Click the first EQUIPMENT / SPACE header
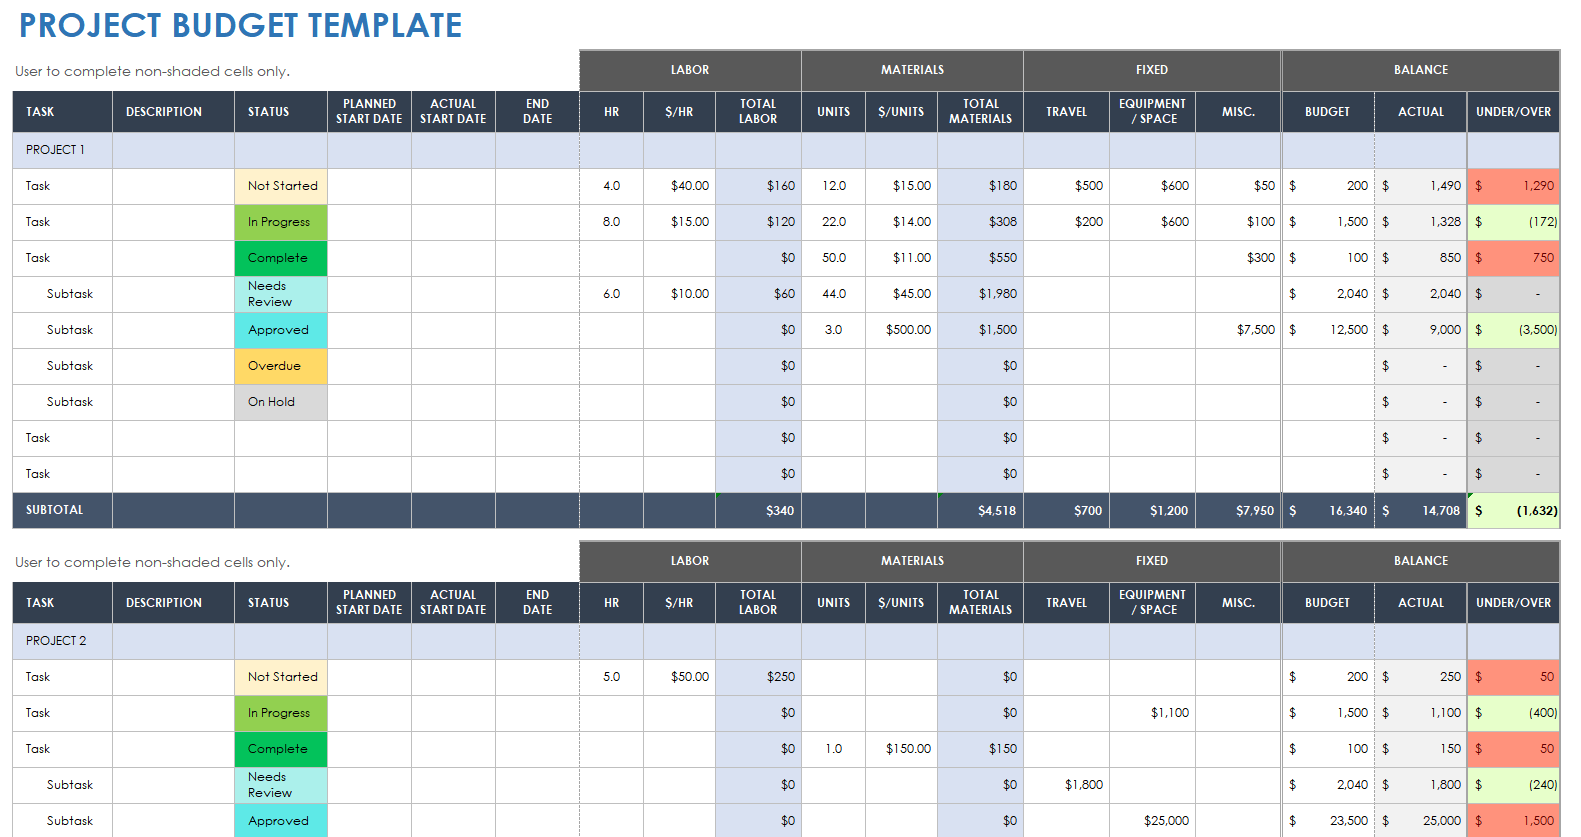 point(1152,112)
